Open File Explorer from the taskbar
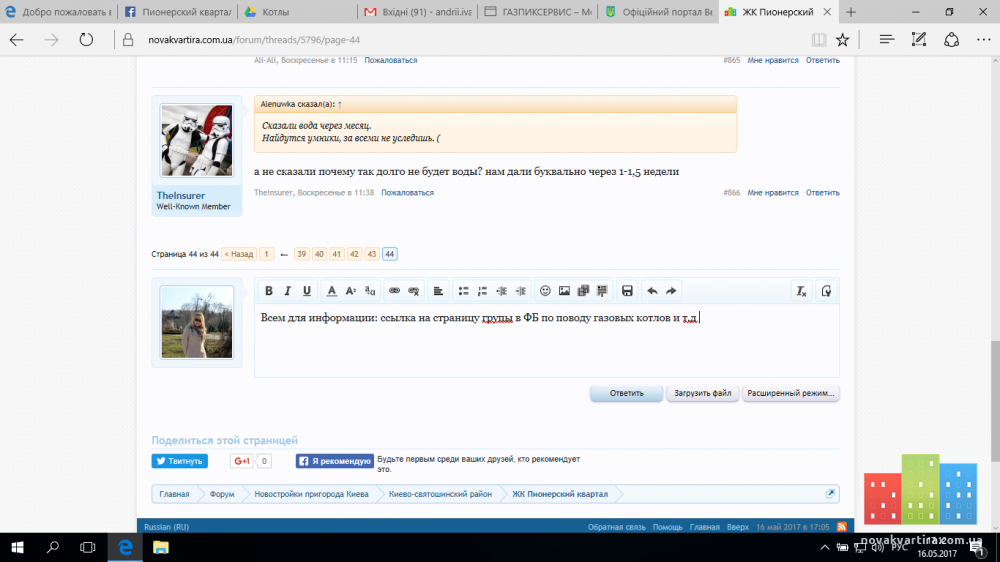This screenshot has width=1000, height=562. pyautogui.click(x=161, y=547)
